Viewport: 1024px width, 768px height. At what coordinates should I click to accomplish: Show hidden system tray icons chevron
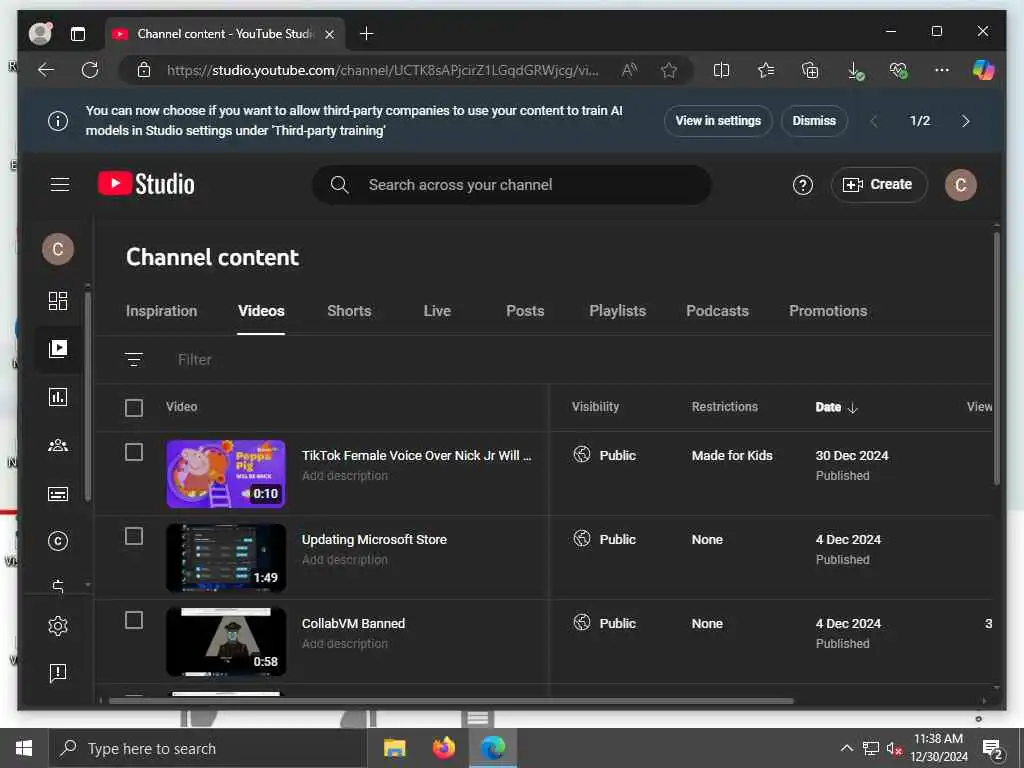point(846,748)
